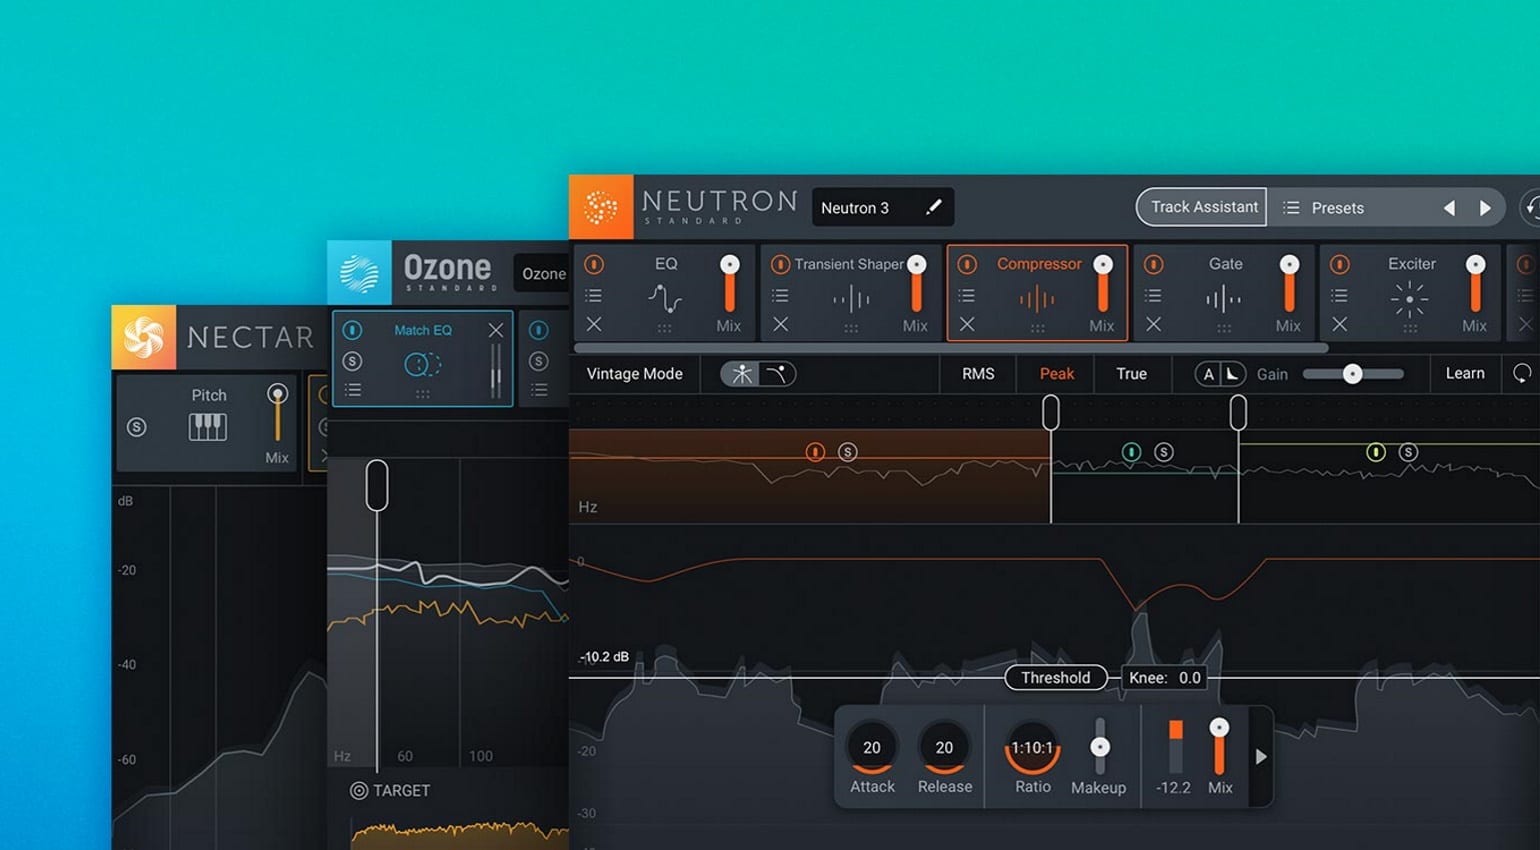Click the second crossover band handle
1540x850 pixels.
(1238, 412)
